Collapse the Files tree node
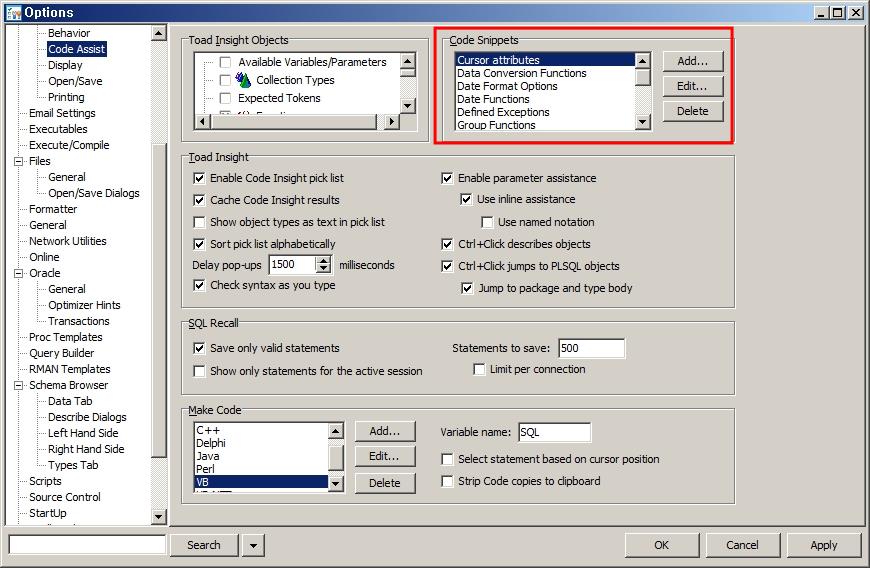Viewport: 870px width, 568px height. pos(19,161)
